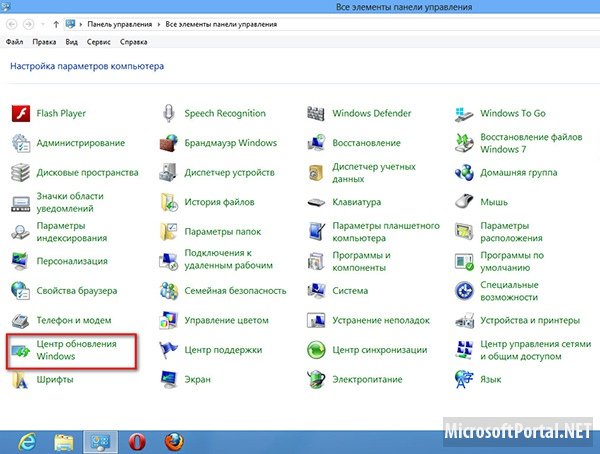Go back with the Back arrow

tap(12, 24)
